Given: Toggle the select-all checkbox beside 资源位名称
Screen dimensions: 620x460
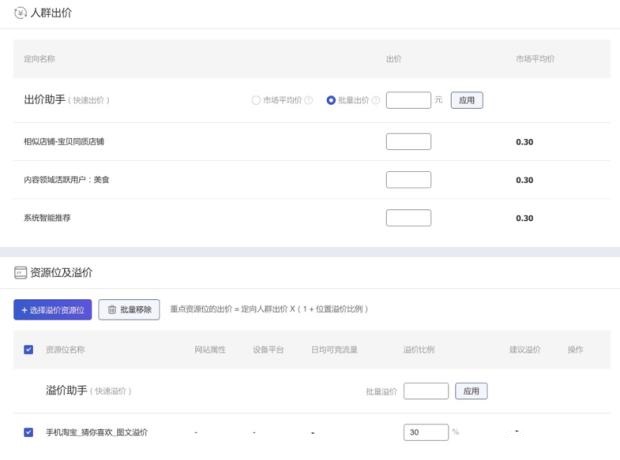Looking at the screenshot, I should [28, 349].
